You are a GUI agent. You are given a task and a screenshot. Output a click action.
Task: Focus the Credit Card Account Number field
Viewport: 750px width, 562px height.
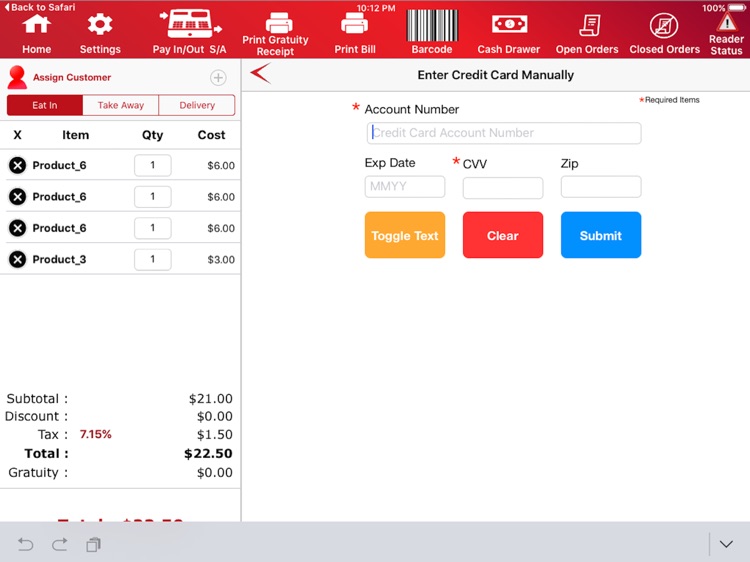tap(504, 133)
